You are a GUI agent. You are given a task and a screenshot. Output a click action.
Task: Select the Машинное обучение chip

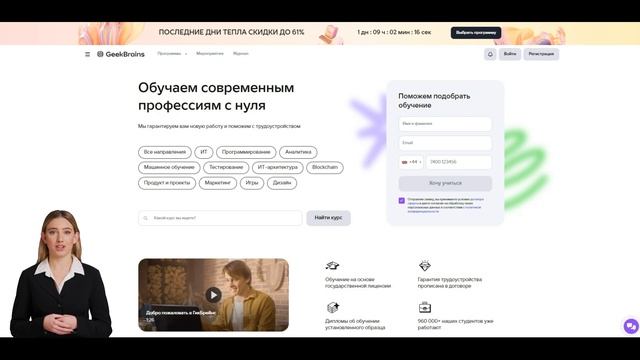pos(169,167)
